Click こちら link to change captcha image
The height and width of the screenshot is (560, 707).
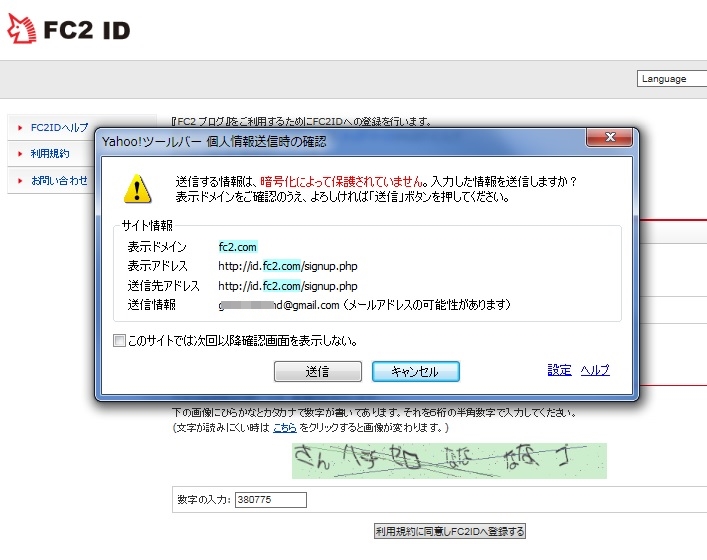[285, 427]
